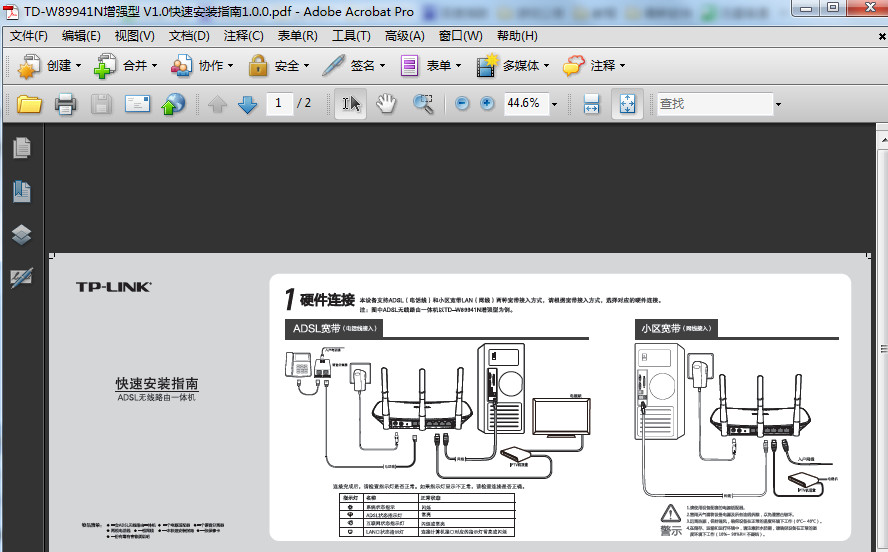The height and width of the screenshot is (552, 888).
Task: Expand the 表单 dropdown arrow
Action: 458,66
